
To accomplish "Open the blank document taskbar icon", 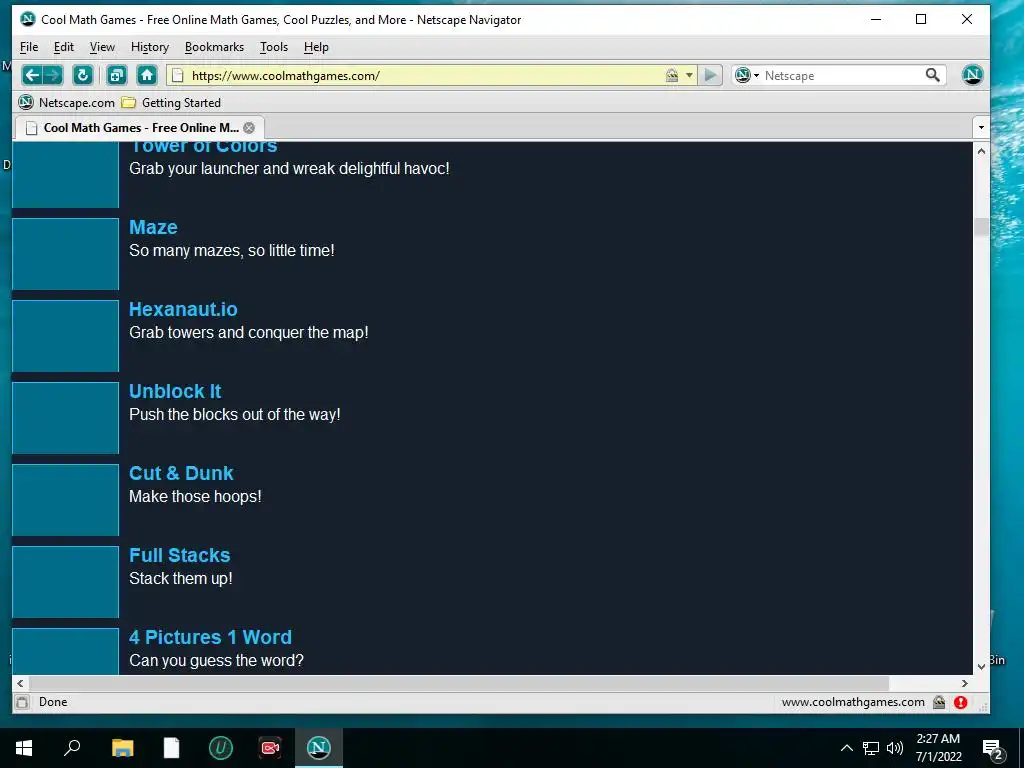I will coord(171,748).
